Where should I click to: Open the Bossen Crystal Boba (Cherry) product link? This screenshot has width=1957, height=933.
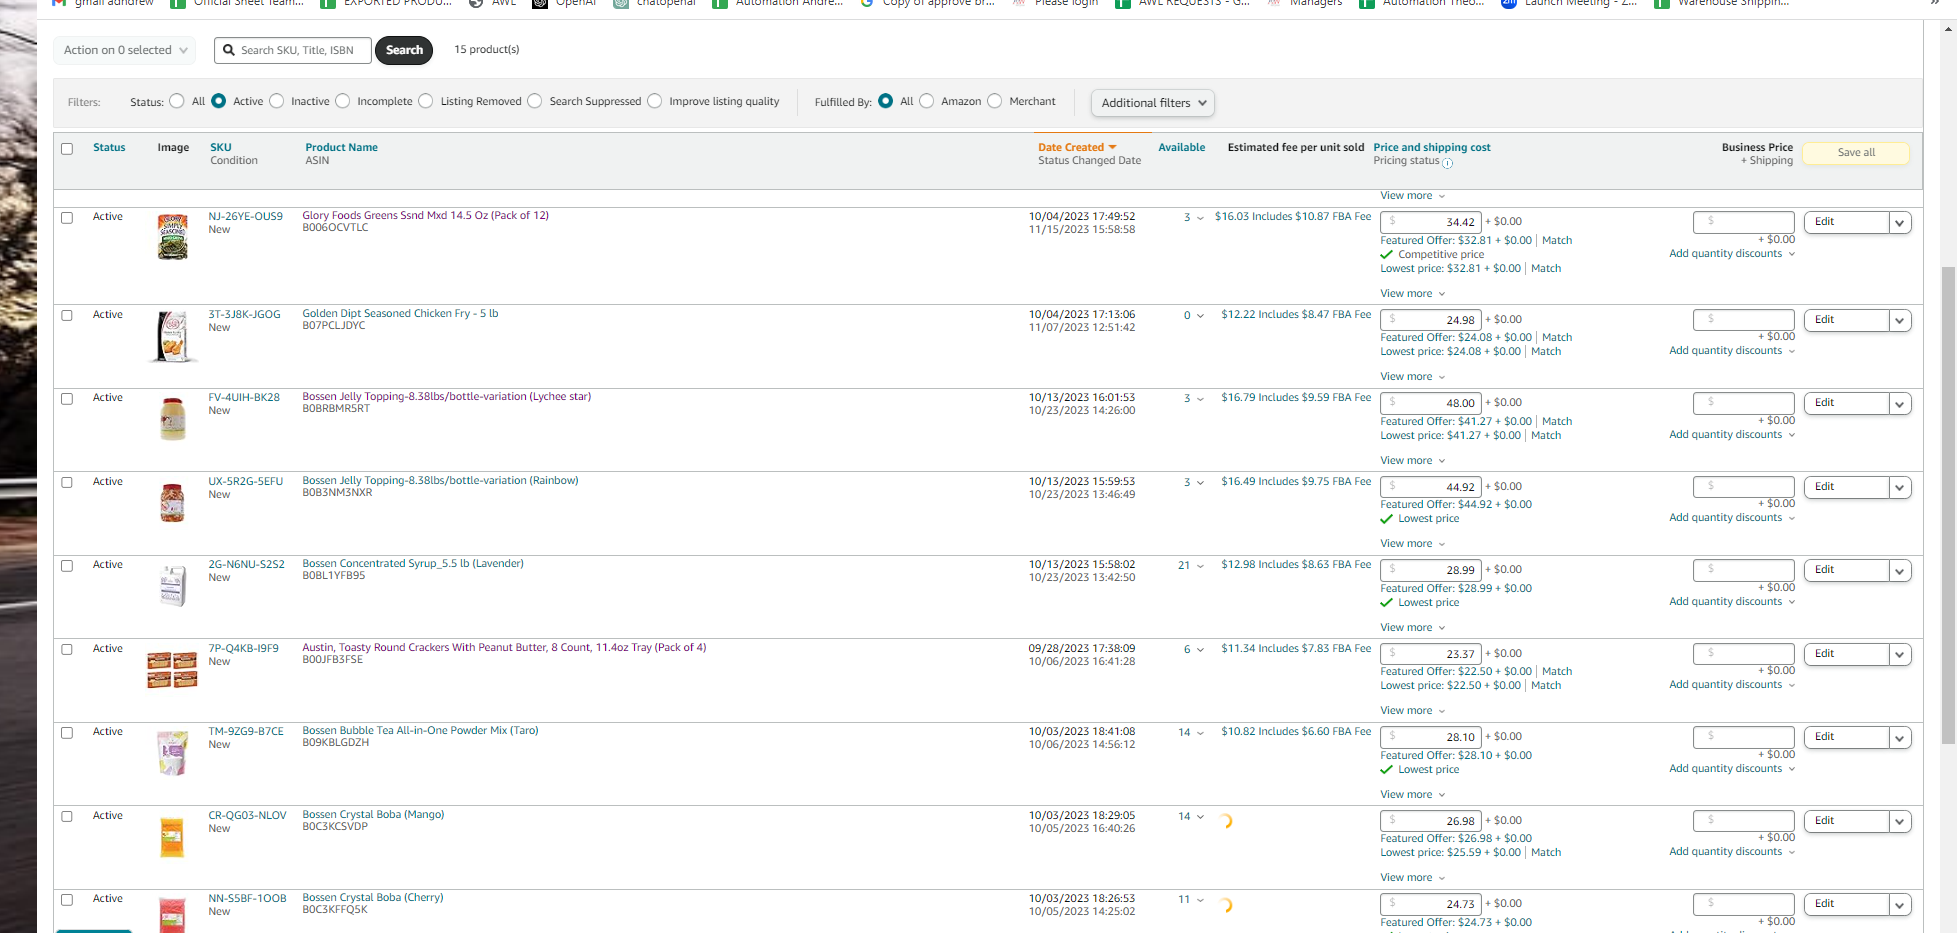tap(373, 898)
